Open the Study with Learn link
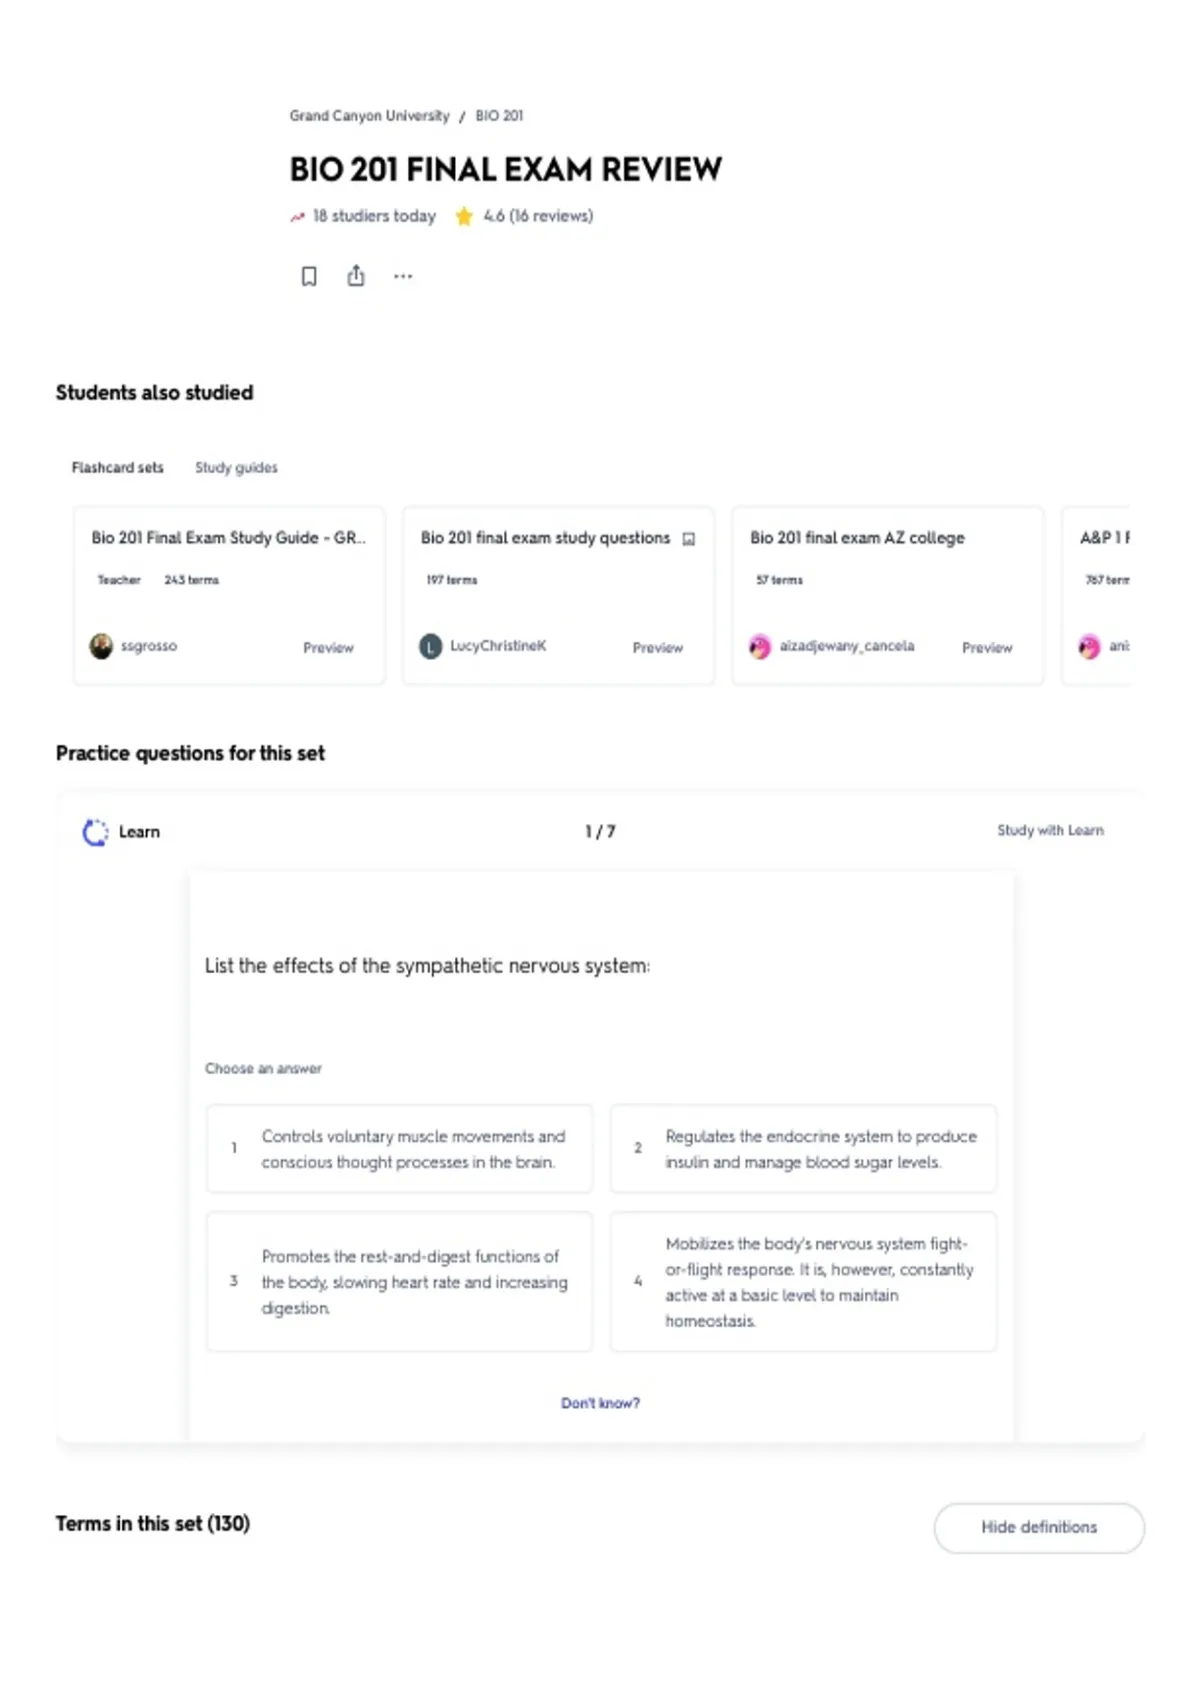The image size is (1200, 1700). (1050, 830)
